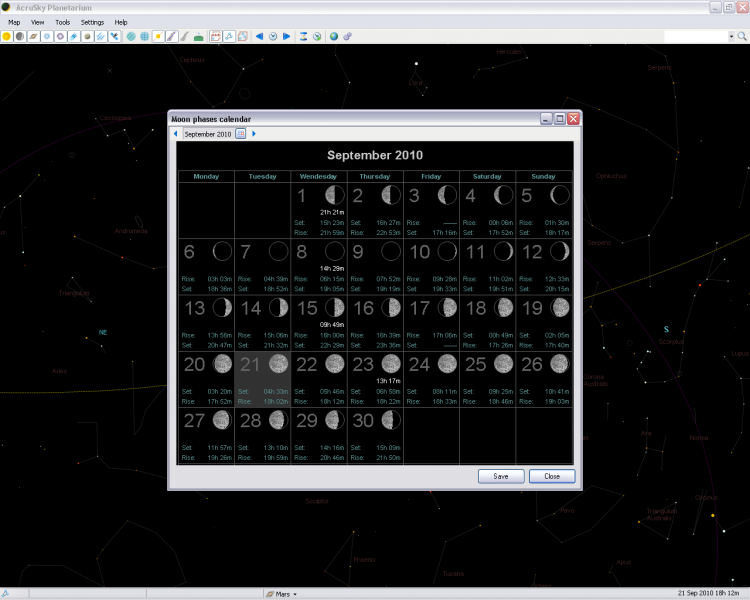Click the hourglass toolbar icon
The width and height of the screenshot is (750, 600).
[303, 36]
